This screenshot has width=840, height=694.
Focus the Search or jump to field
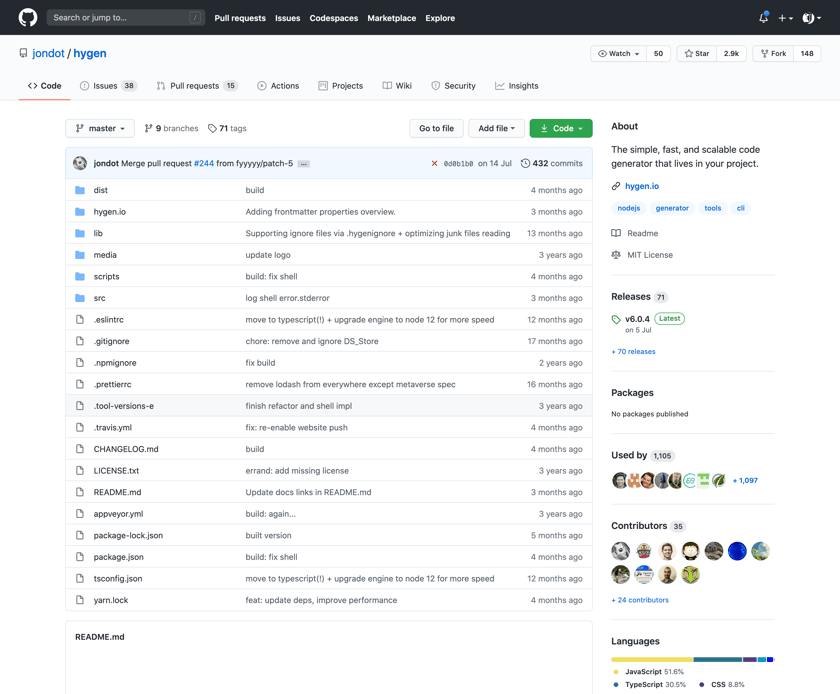pyautogui.click(x=125, y=18)
